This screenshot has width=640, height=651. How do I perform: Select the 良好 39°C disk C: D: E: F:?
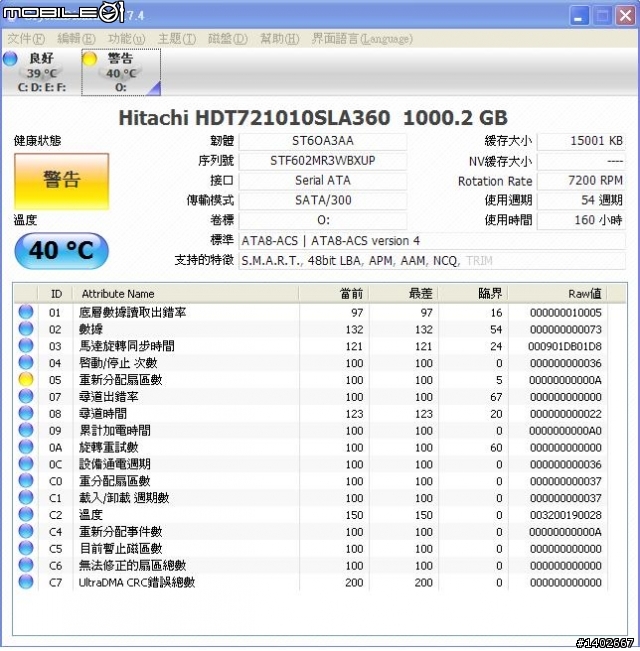coord(42,72)
